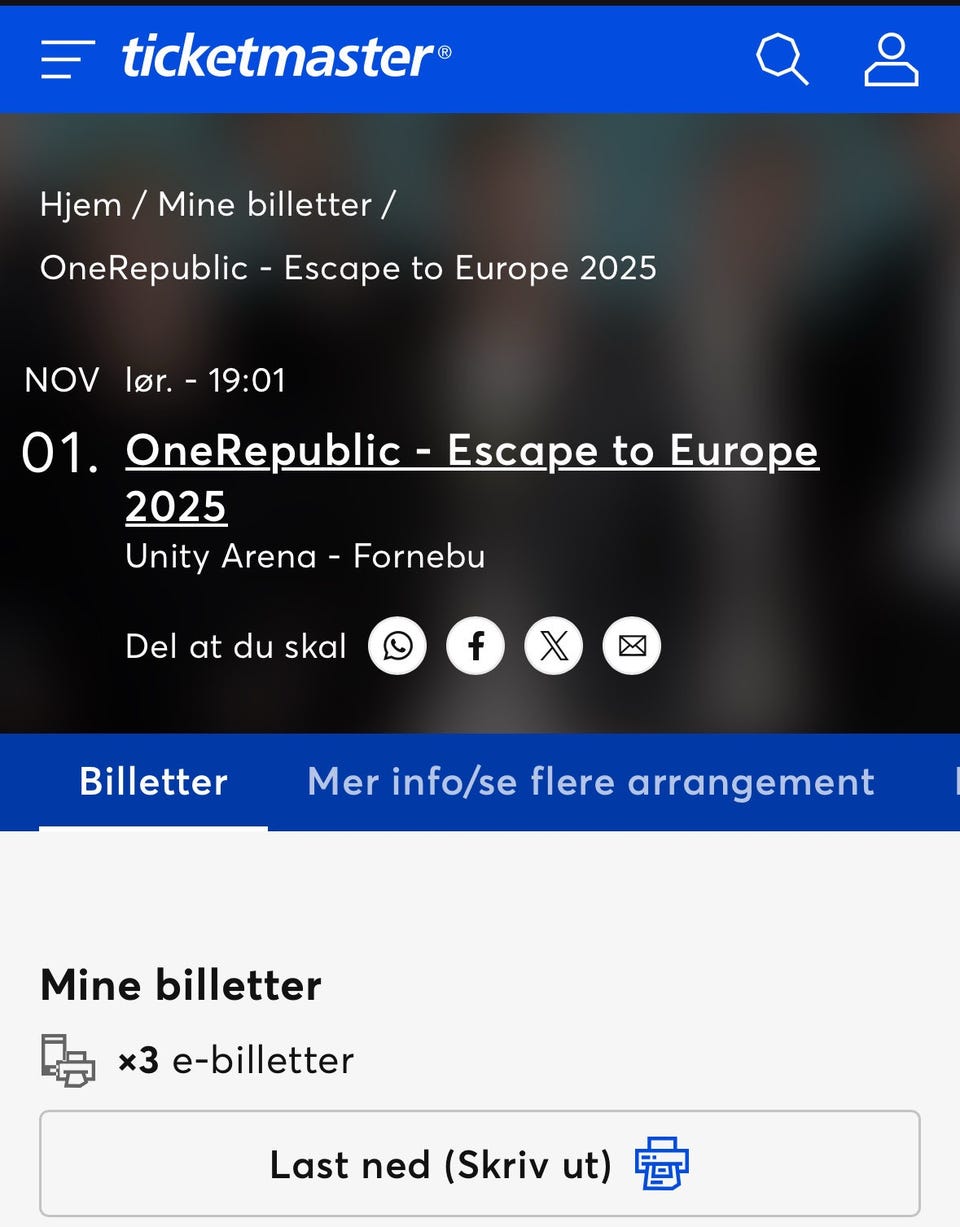Switch to the Billetter tab
The height and width of the screenshot is (1227, 960).
152,782
